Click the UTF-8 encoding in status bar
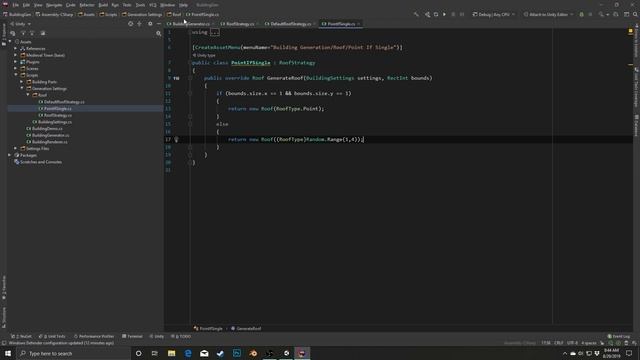640x360 pixels. tap(572, 343)
